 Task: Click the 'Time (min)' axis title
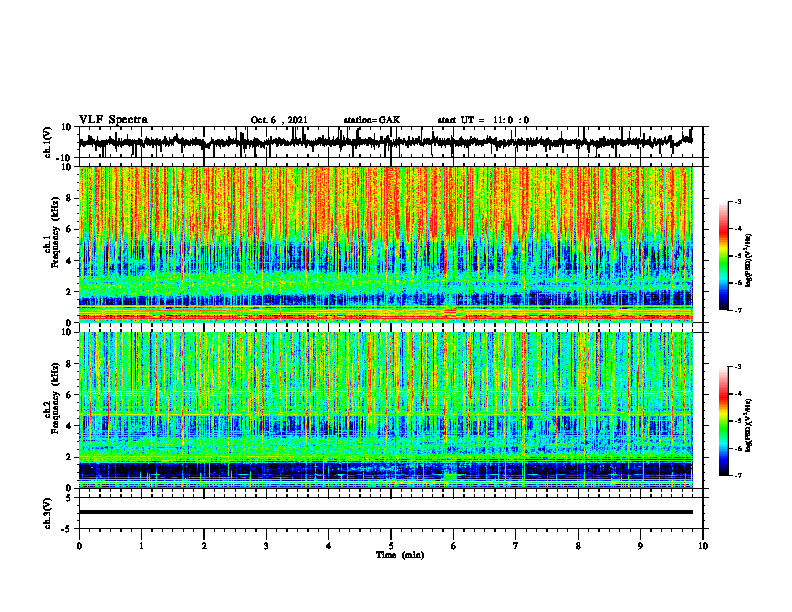400,555
